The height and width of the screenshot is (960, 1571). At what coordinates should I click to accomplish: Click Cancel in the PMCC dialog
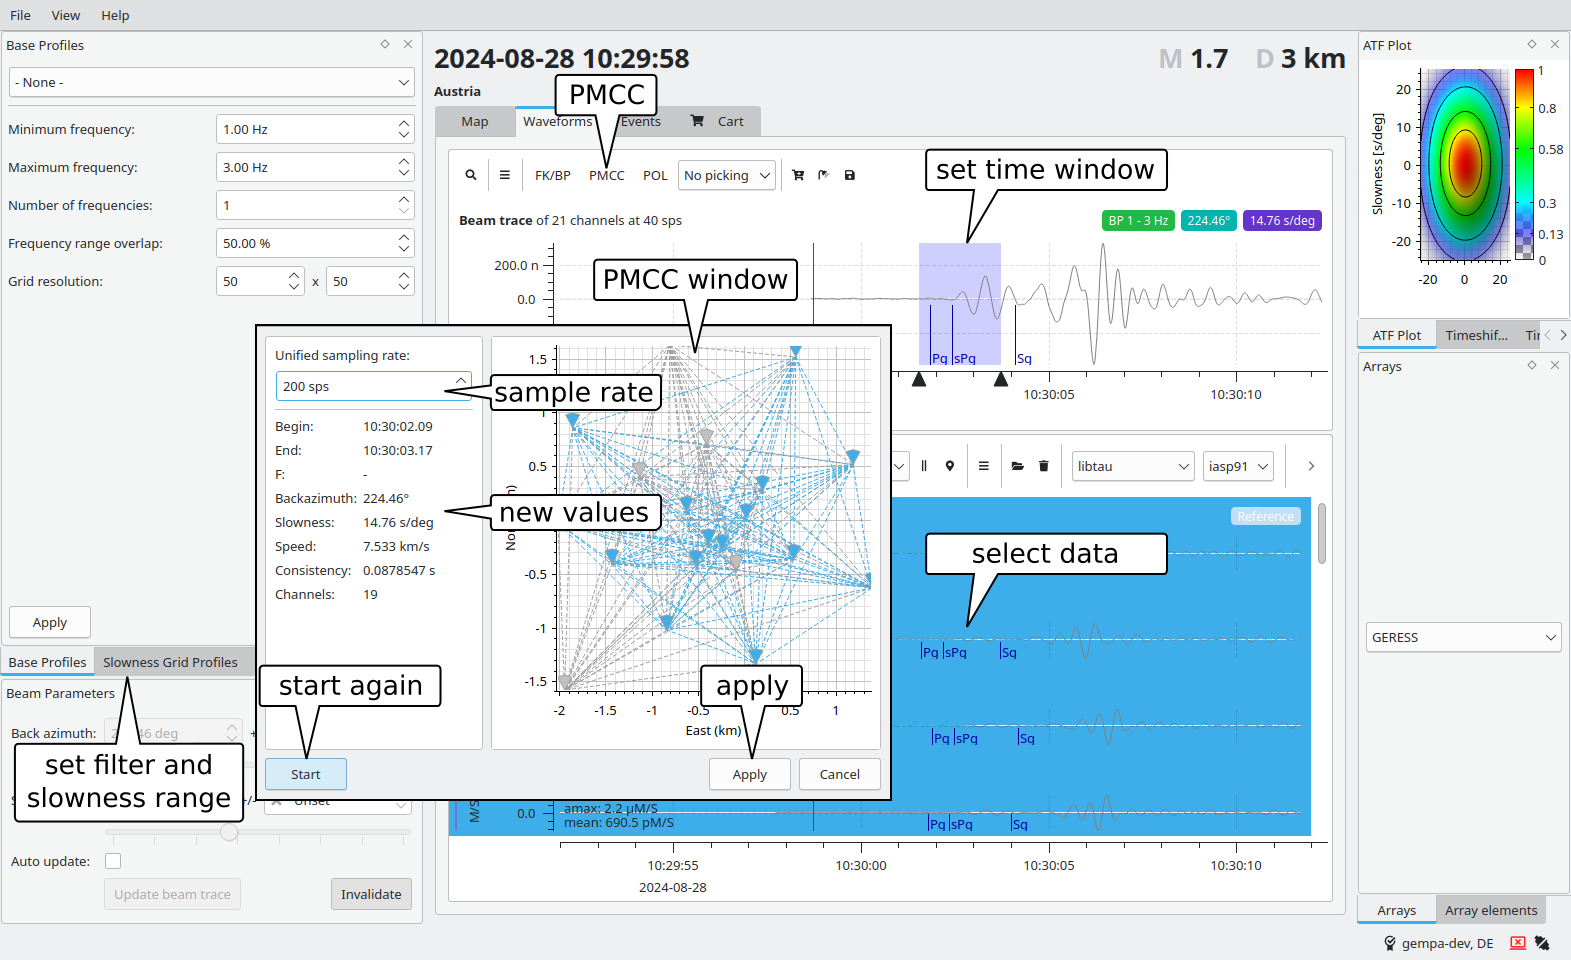(839, 774)
